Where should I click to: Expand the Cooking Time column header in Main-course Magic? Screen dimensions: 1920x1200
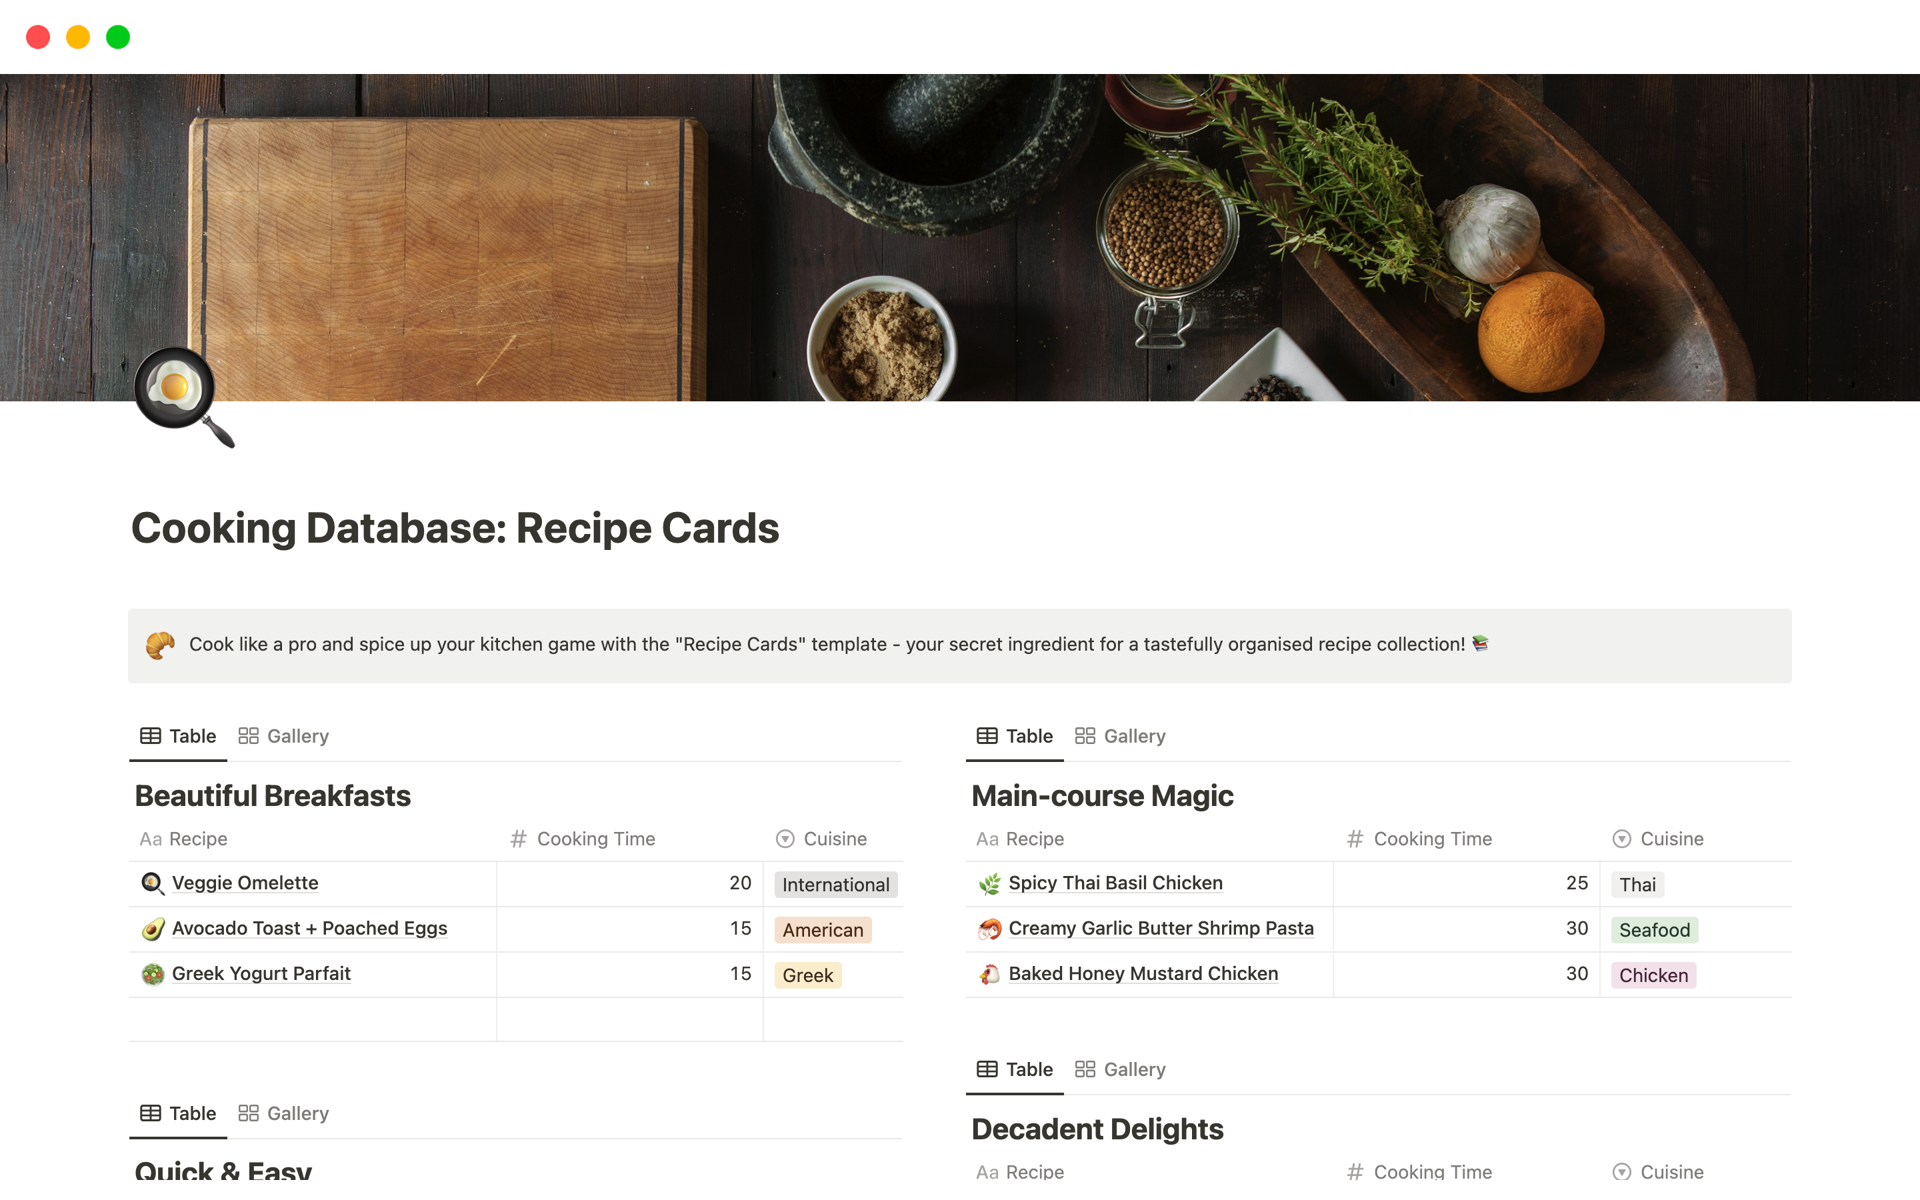coord(1433,836)
